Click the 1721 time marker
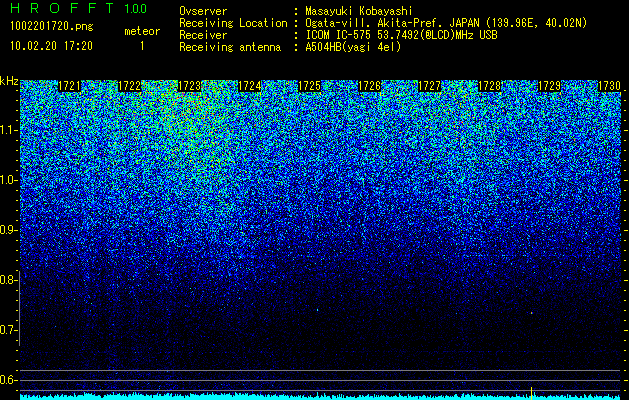Image resolution: width=629 pixels, height=400 pixels. pyautogui.click(x=69, y=86)
